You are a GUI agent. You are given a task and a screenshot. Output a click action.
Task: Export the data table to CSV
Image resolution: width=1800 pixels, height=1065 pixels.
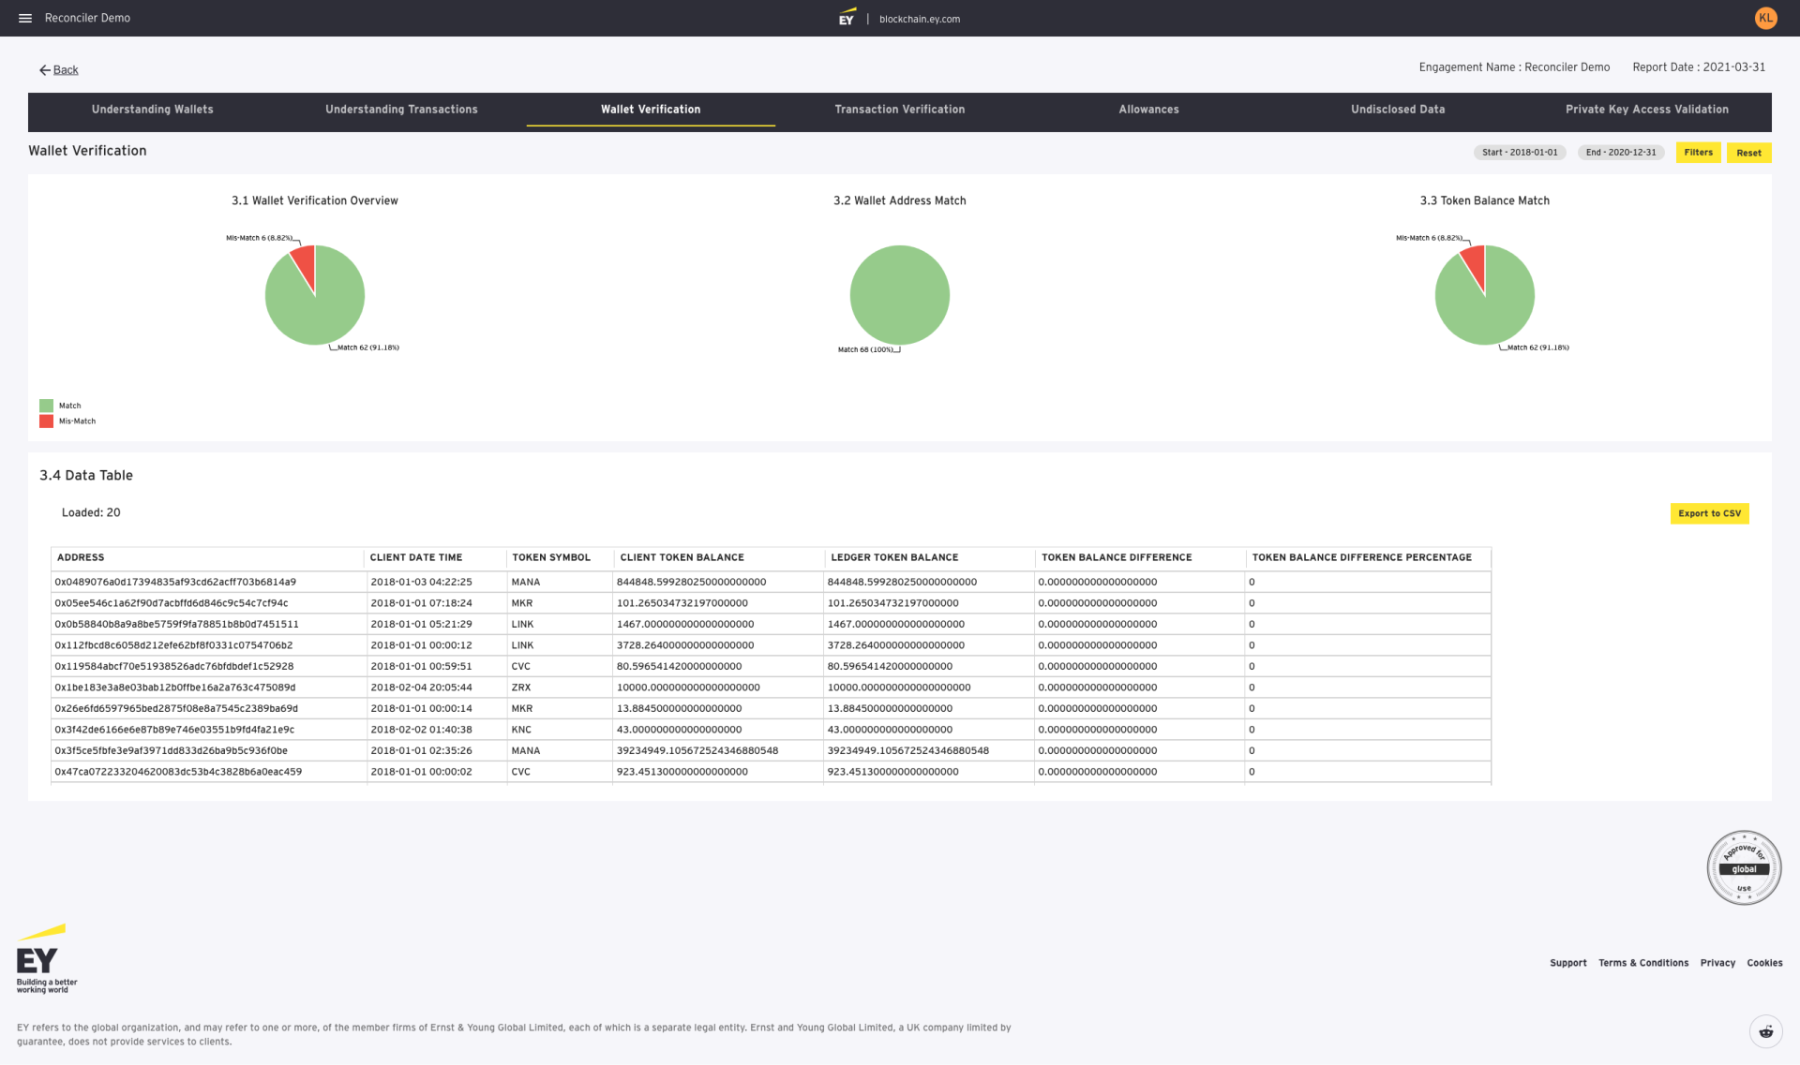(1710, 513)
